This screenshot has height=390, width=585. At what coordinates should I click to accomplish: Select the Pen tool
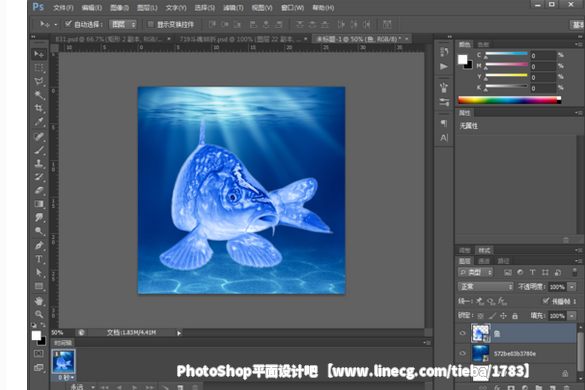pyautogui.click(x=39, y=246)
